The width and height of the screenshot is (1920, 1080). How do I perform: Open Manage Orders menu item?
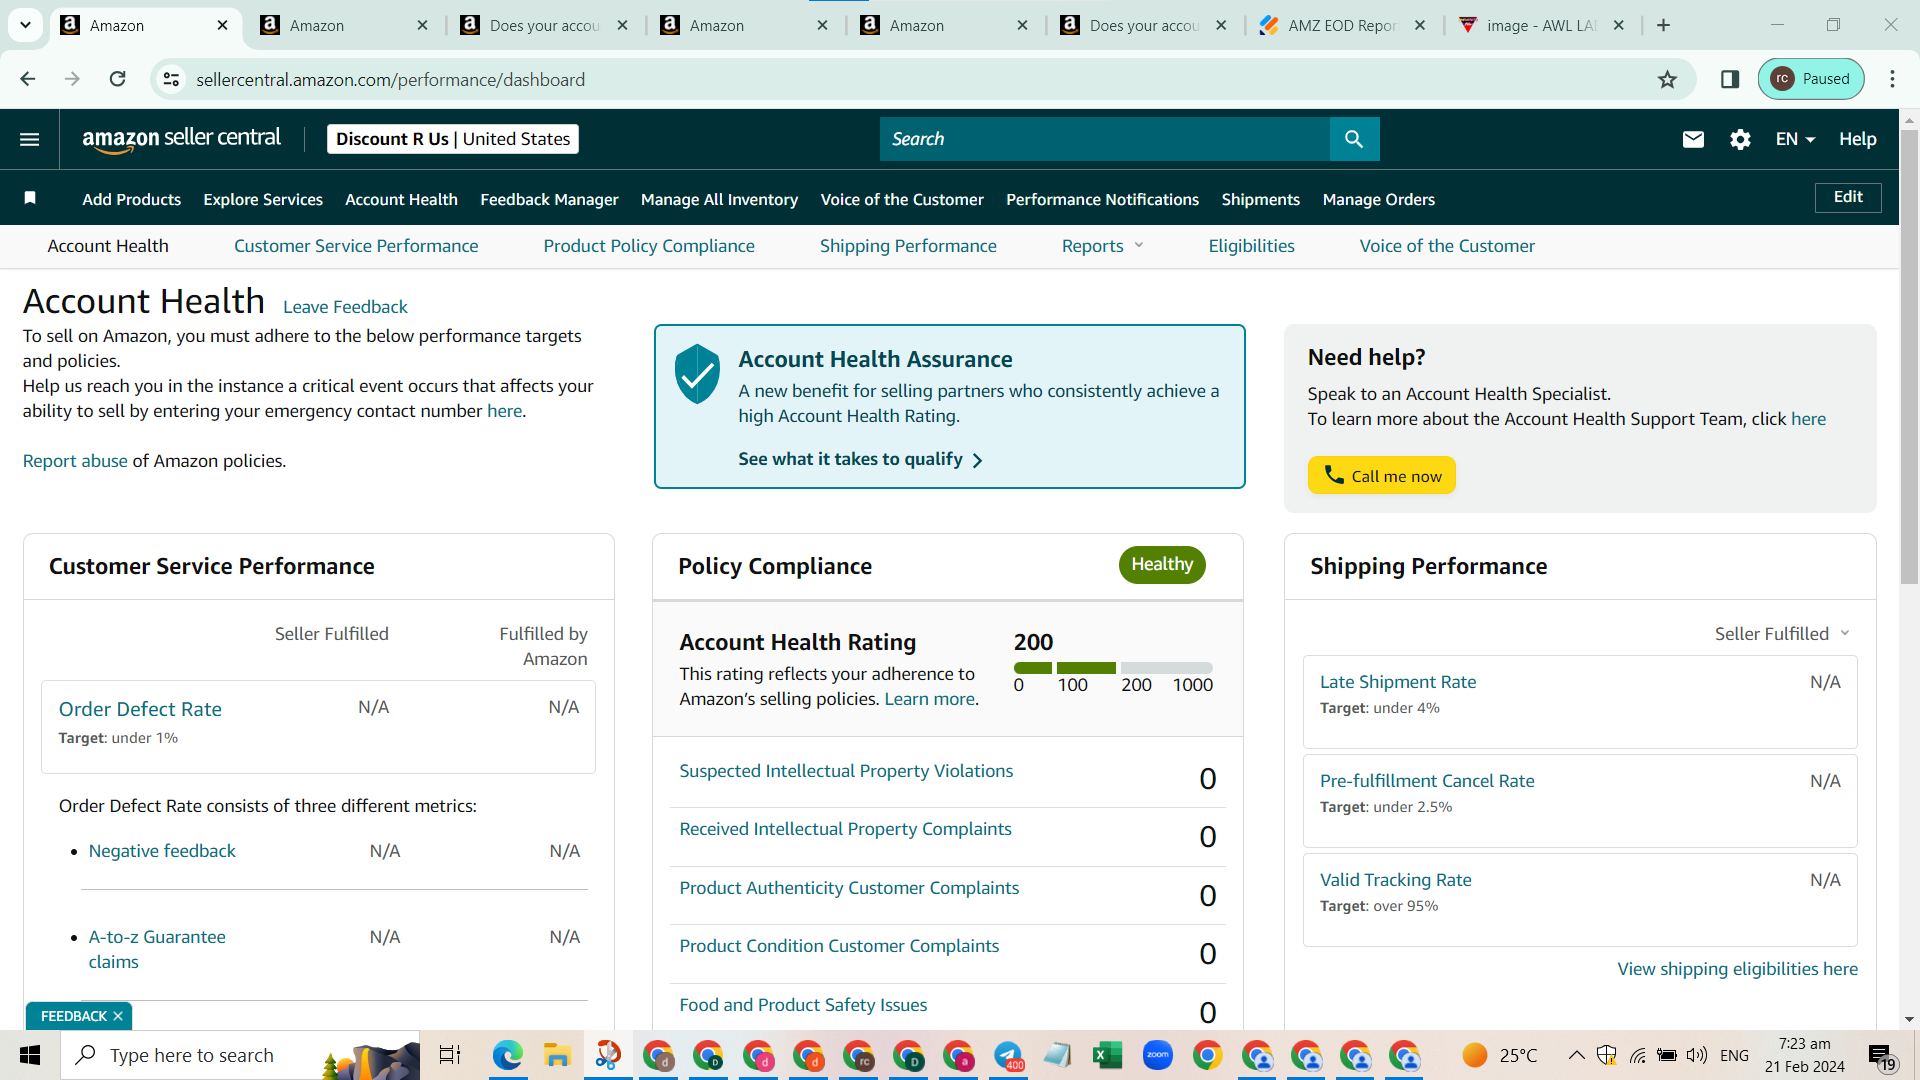point(1378,199)
